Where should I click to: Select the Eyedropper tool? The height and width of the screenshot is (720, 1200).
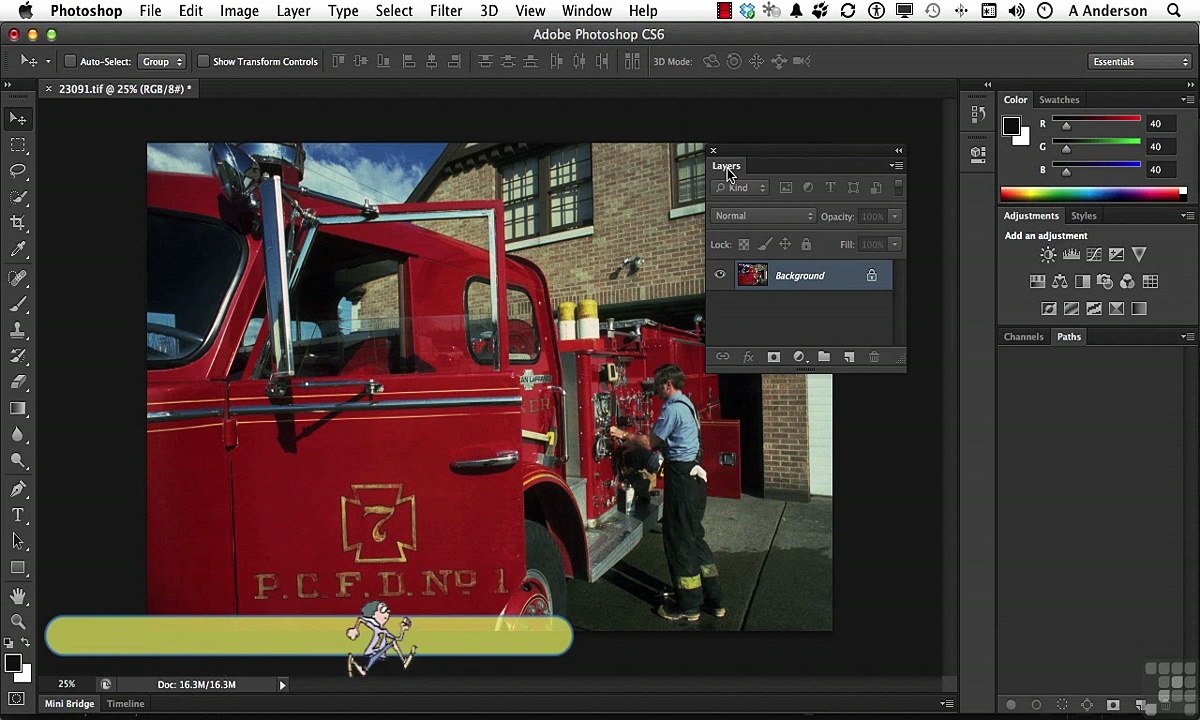[18, 250]
